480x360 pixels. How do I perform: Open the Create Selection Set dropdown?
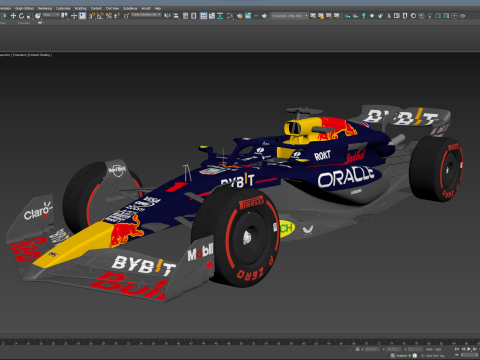coord(146,15)
